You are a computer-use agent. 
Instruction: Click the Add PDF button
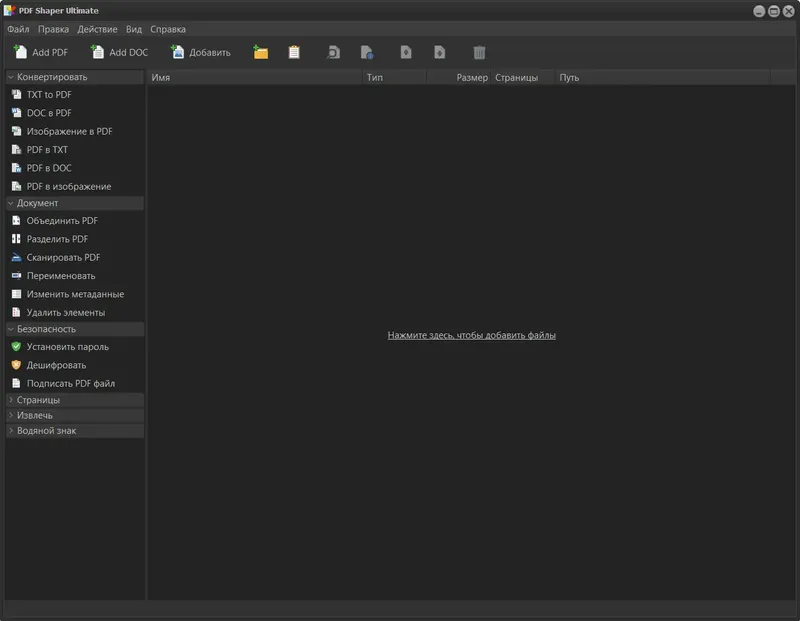tap(39, 52)
